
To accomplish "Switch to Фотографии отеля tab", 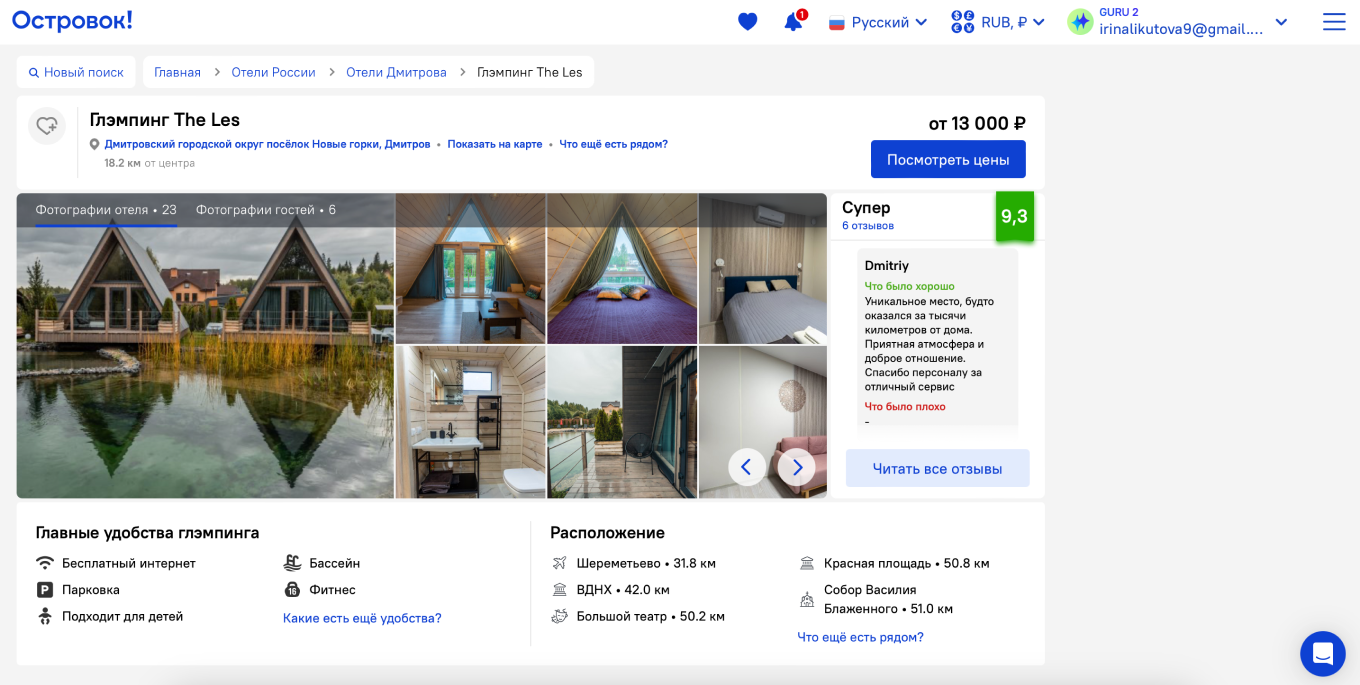I will pyautogui.click(x=106, y=210).
